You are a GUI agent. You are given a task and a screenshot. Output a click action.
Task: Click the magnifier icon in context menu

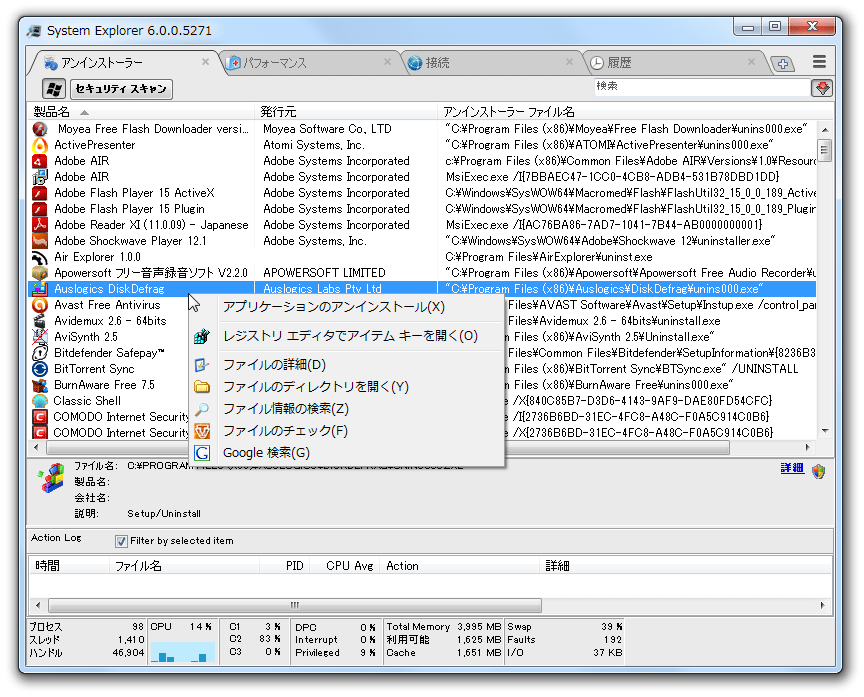202,409
